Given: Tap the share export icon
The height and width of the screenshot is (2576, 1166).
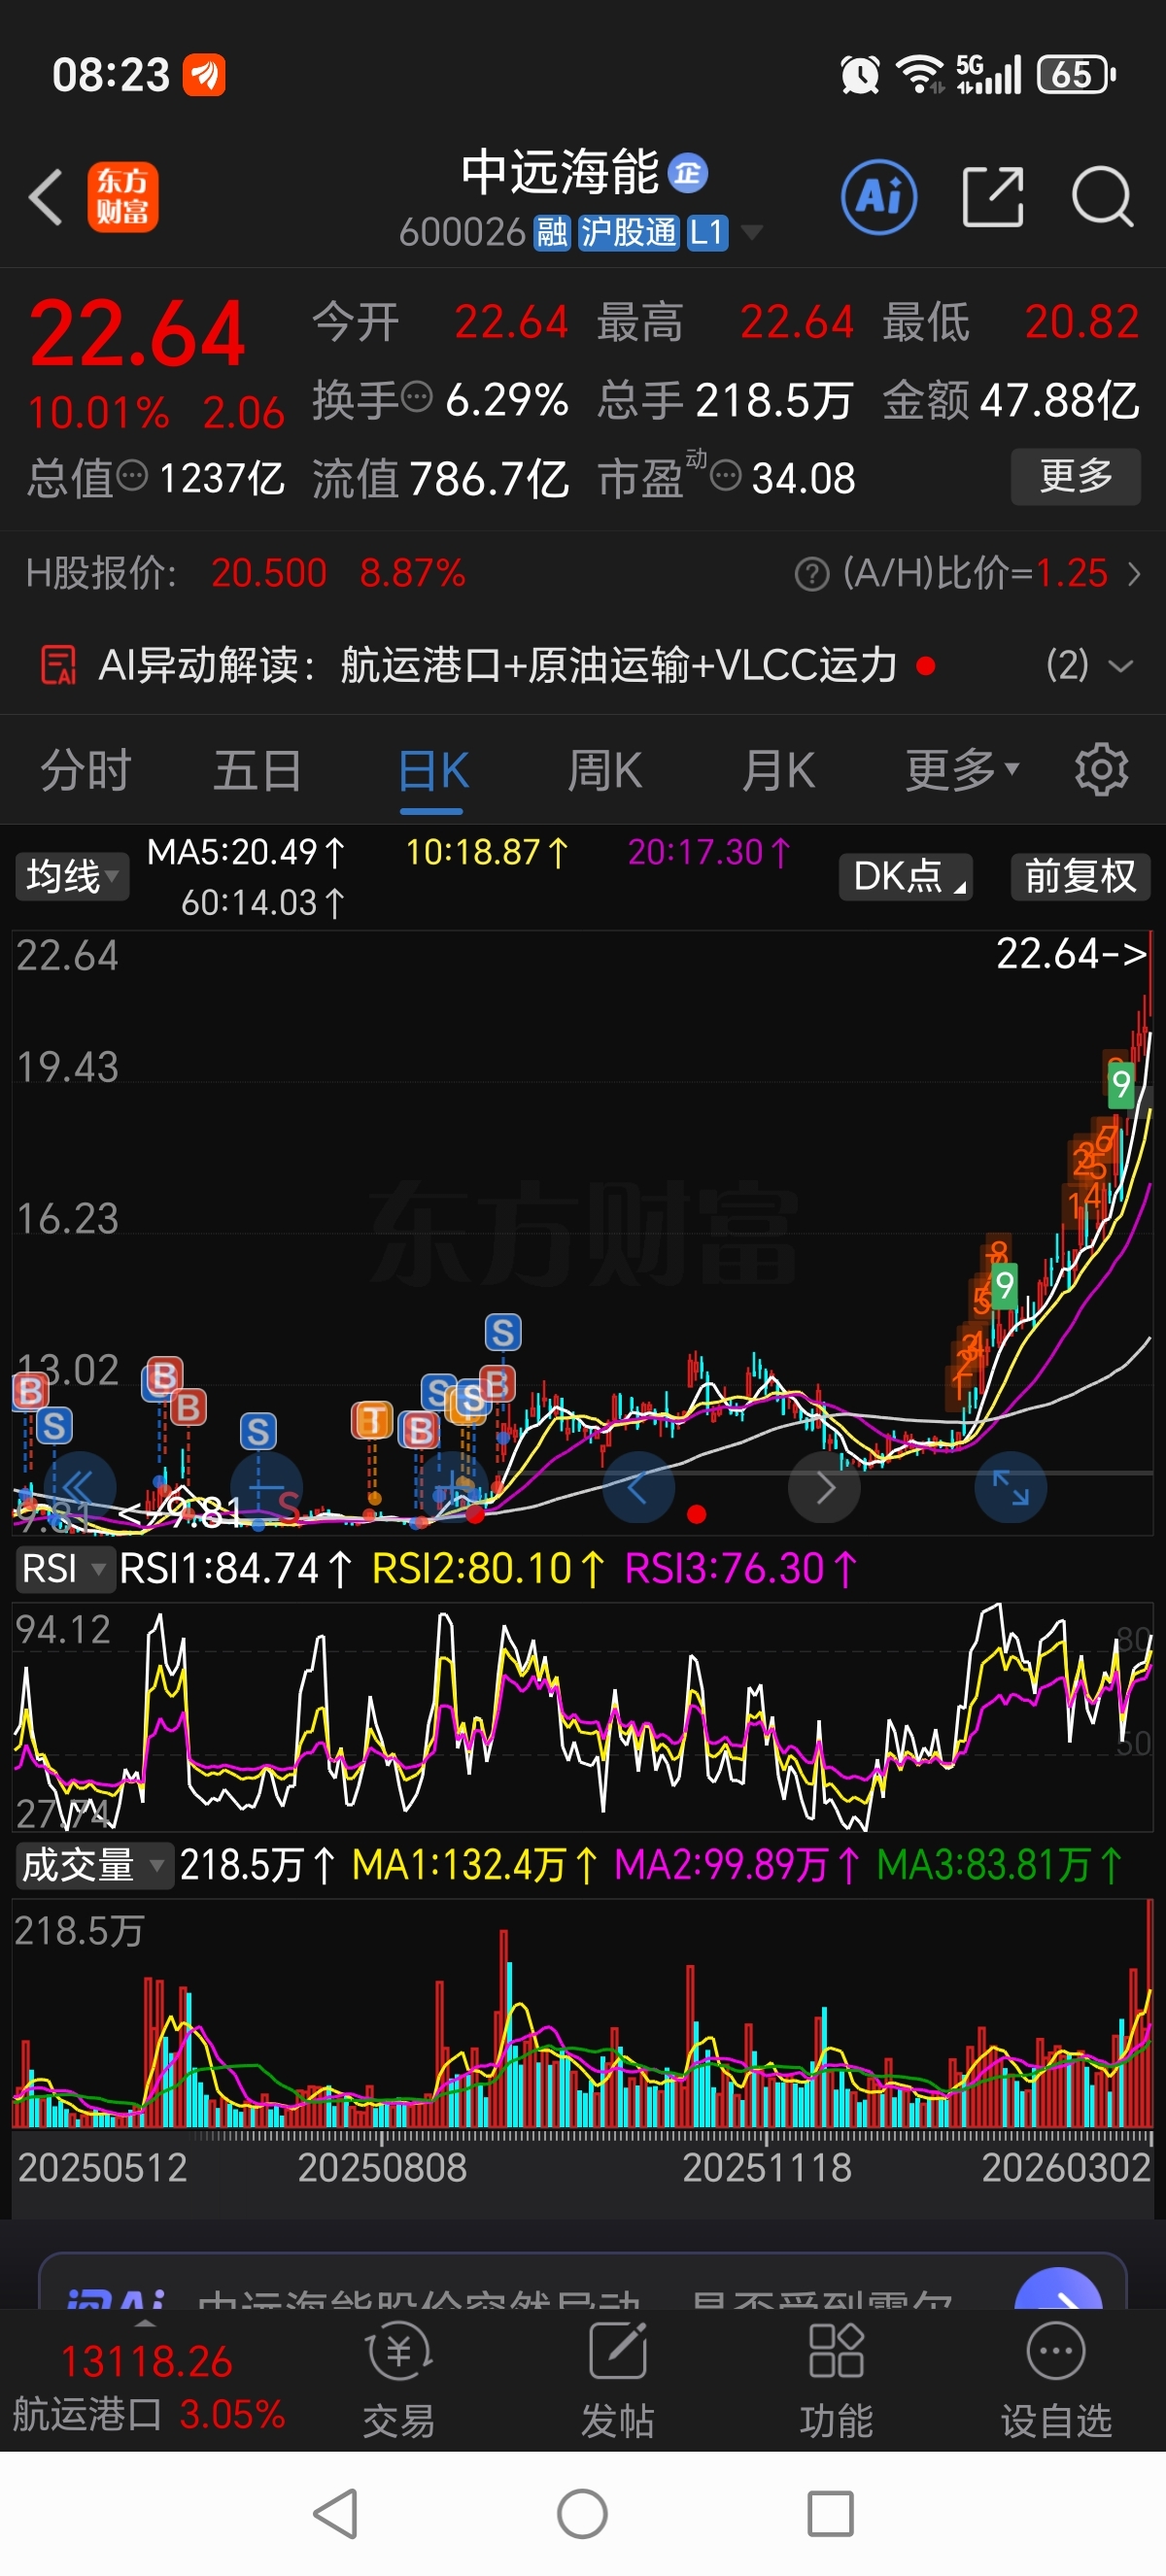Looking at the screenshot, I should 993,197.
